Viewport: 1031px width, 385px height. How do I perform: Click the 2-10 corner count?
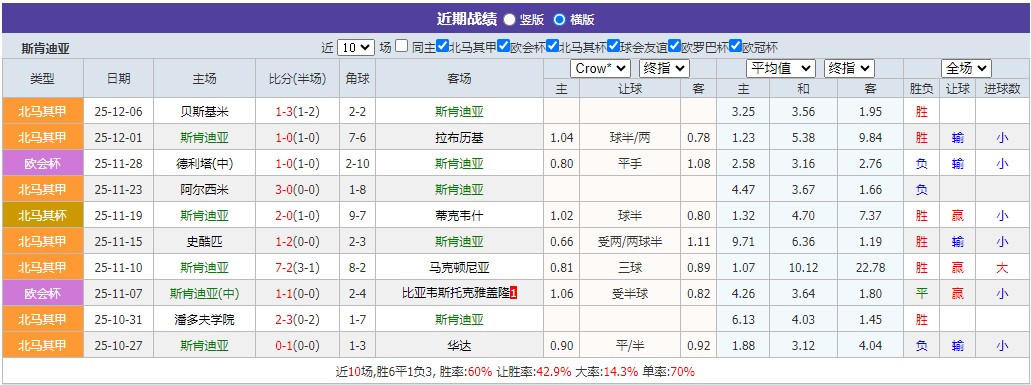pyautogui.click(x=357, y=164)
